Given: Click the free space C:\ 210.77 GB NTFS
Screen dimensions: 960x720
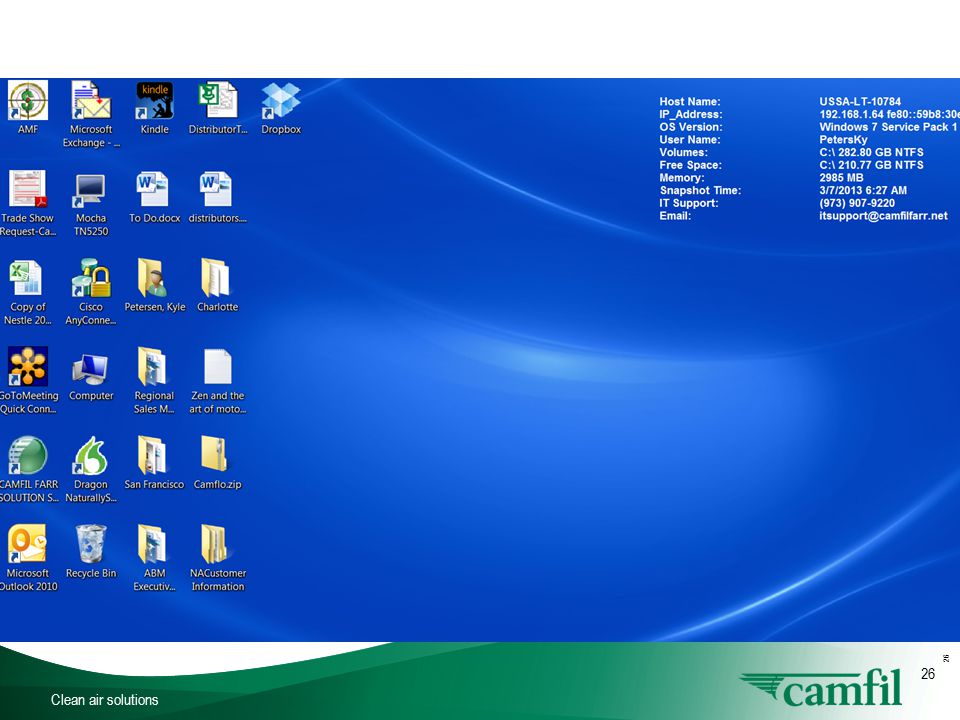Looking at the screenshot, I should [x=872, y=165].
